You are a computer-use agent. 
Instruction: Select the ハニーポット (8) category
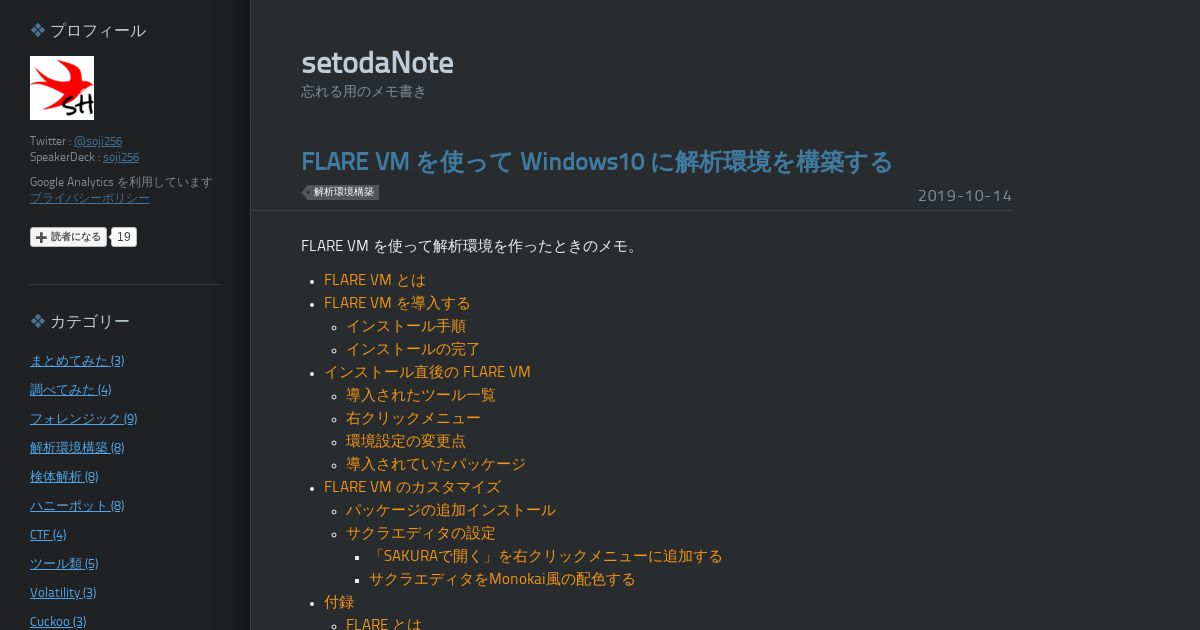tap(77, 505)
